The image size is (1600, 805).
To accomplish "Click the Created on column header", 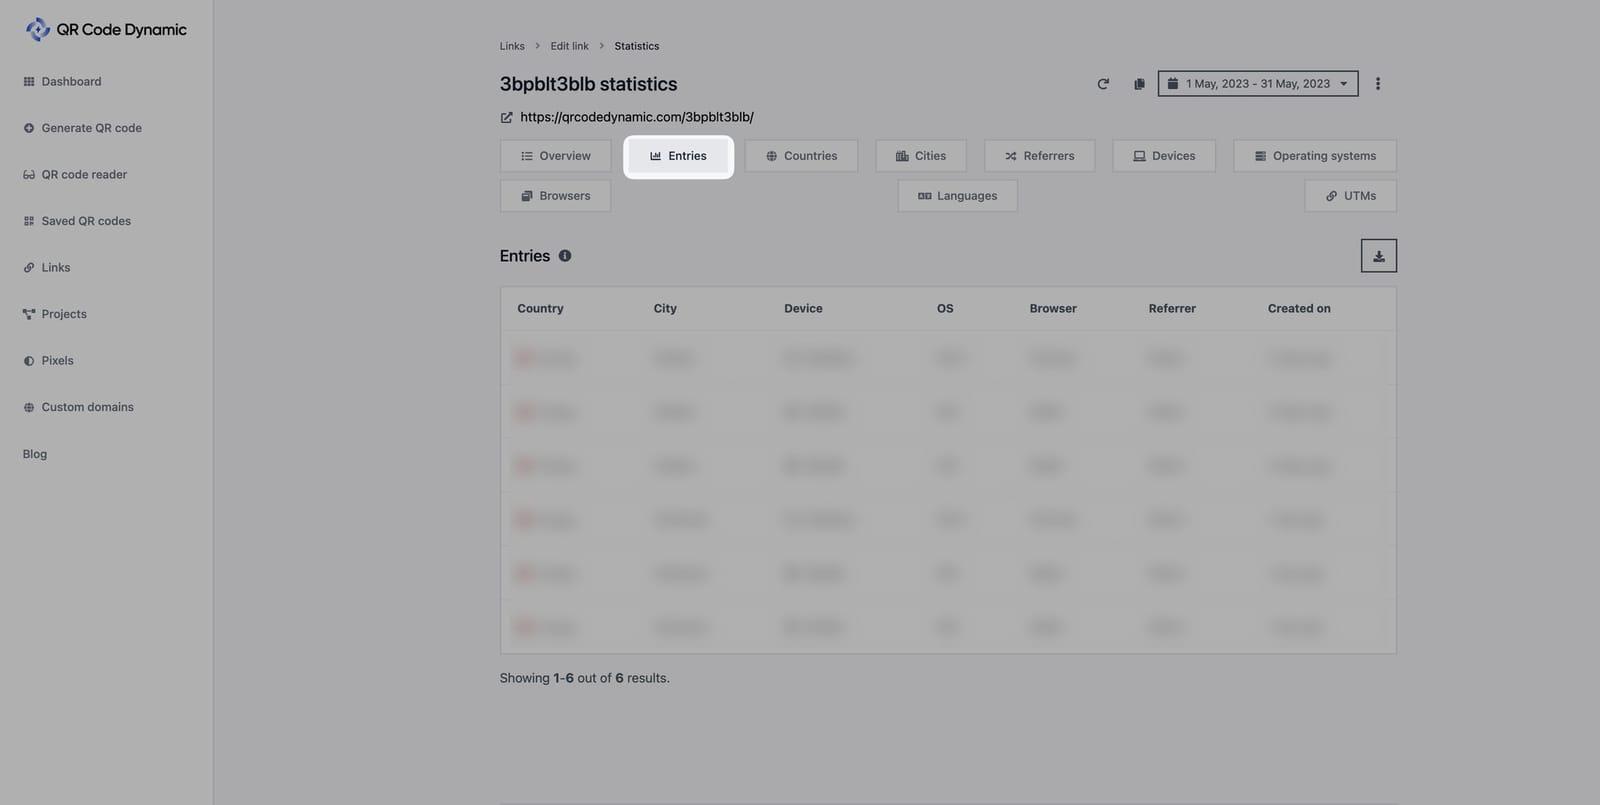I will pyautogui.click(x=1299, y=309).
